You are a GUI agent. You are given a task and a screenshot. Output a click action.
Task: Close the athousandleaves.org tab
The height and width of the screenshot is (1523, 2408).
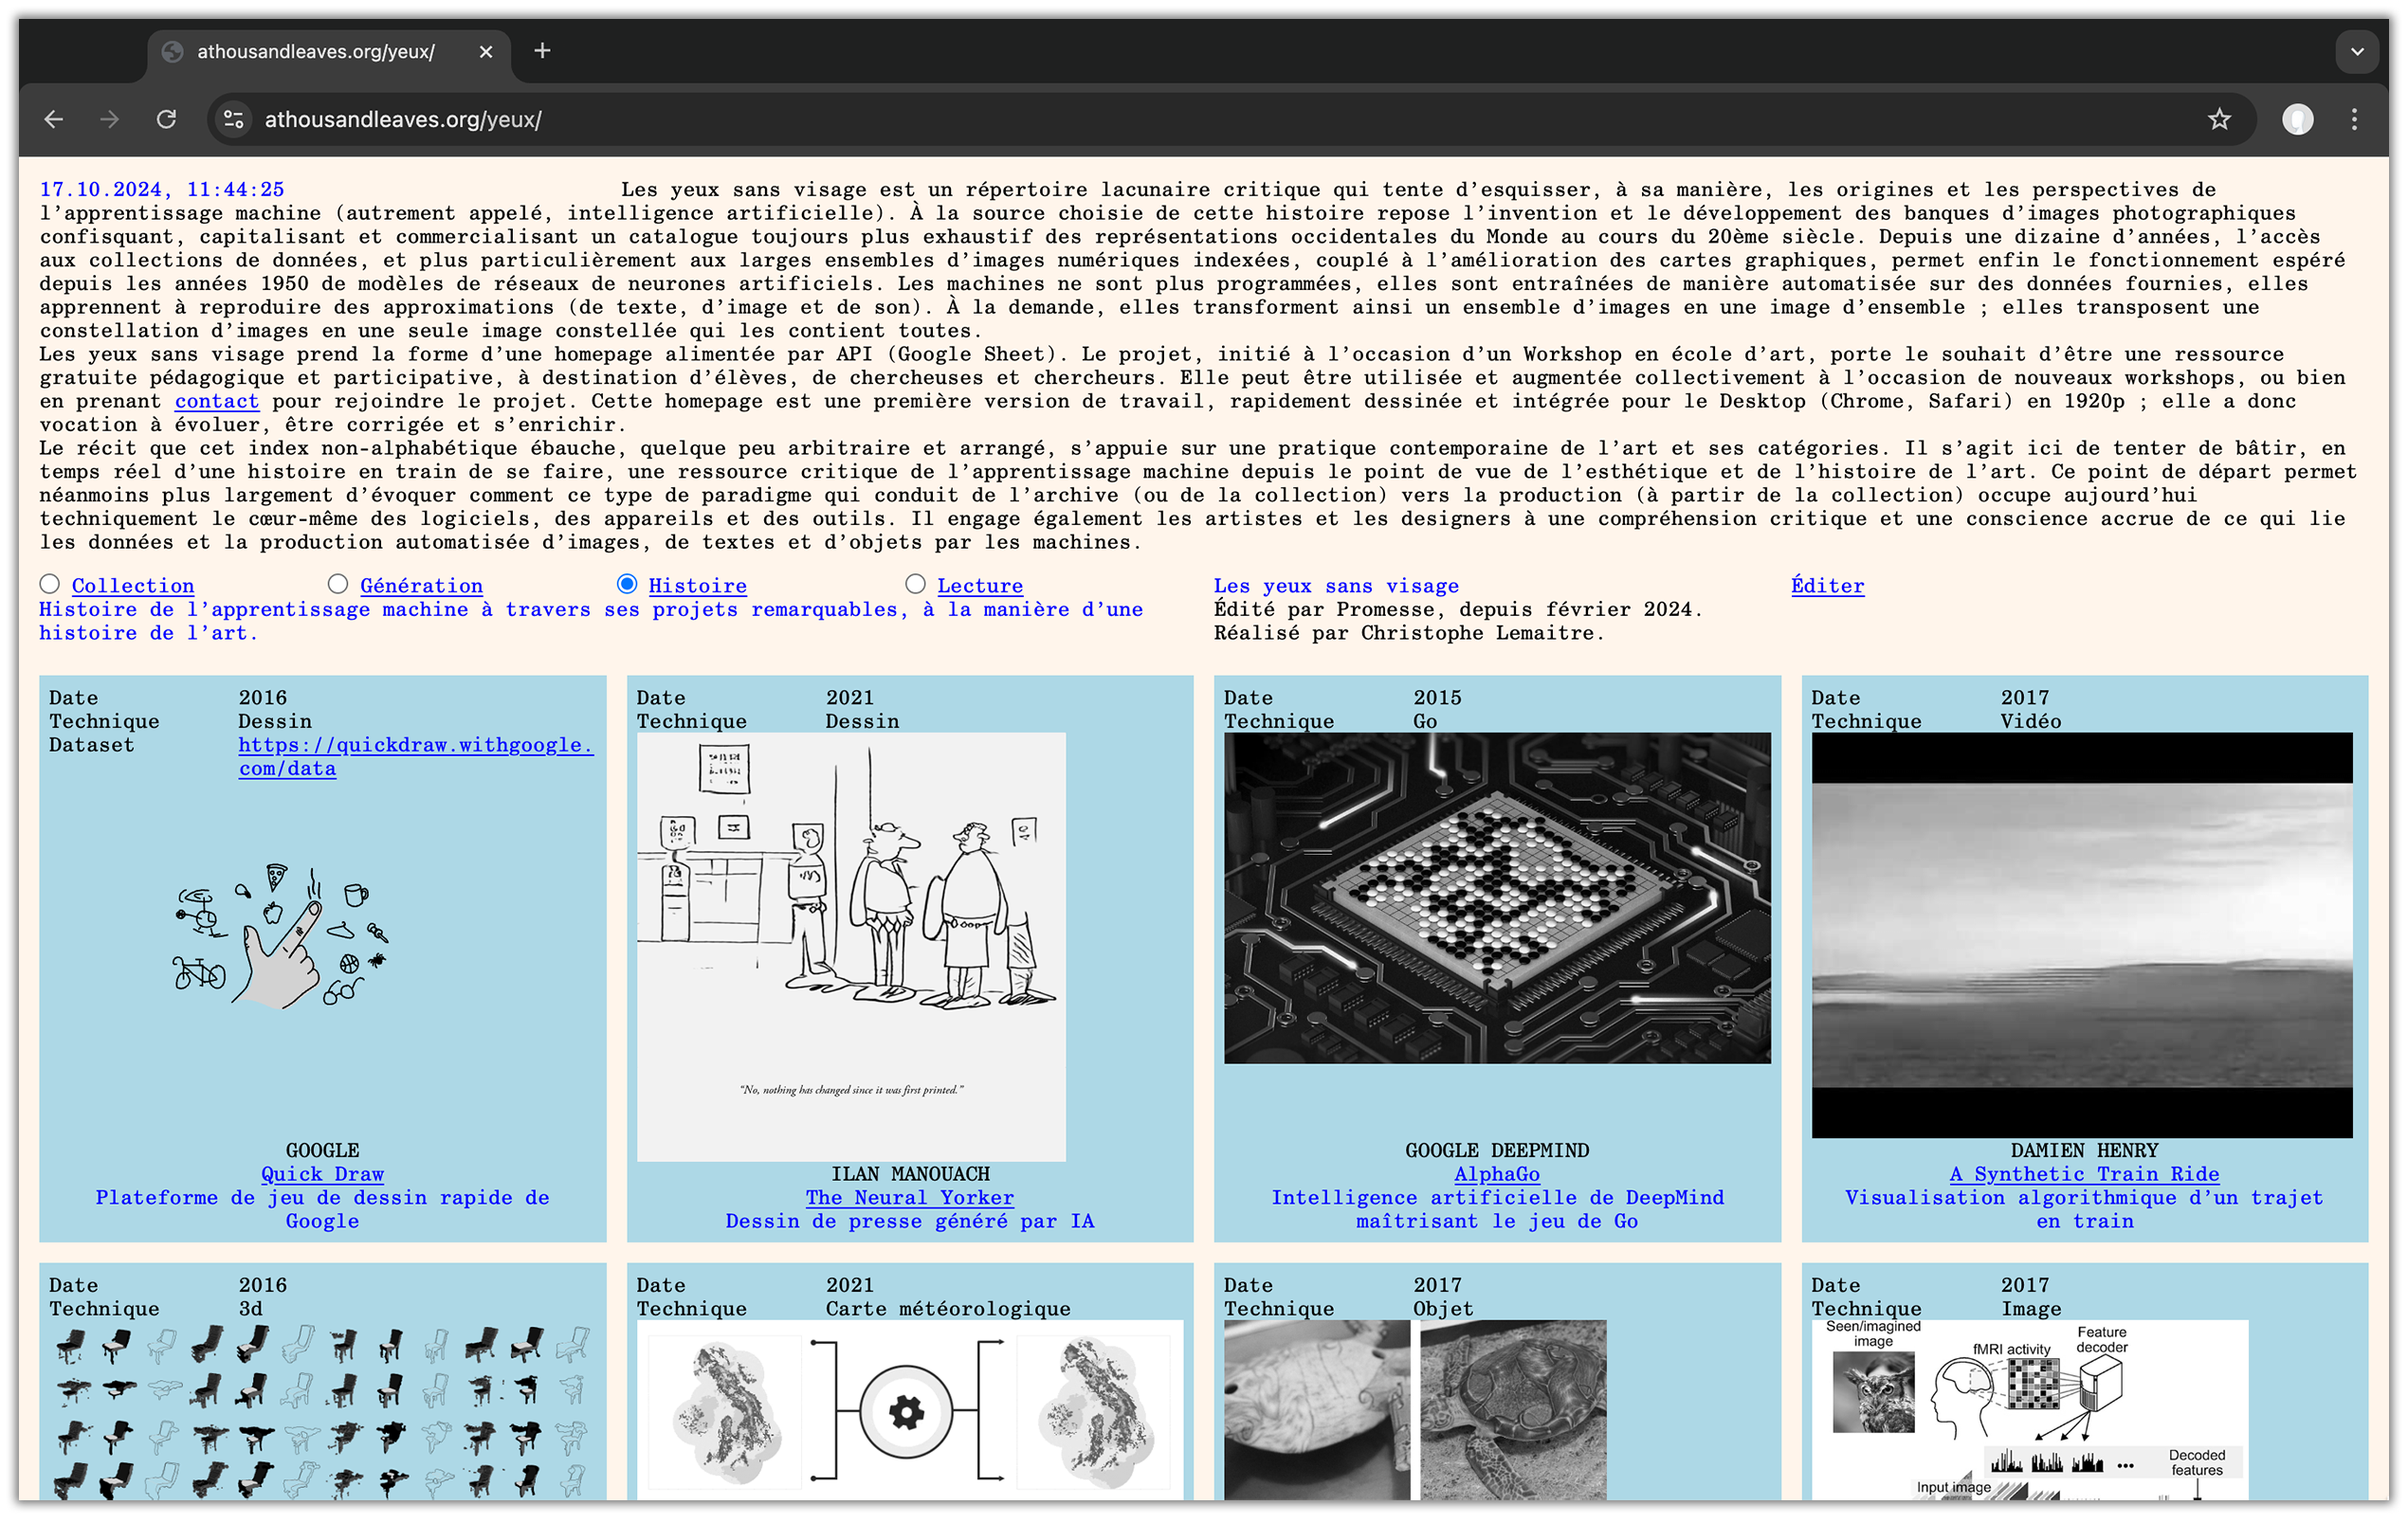click(x=486, y=52)
